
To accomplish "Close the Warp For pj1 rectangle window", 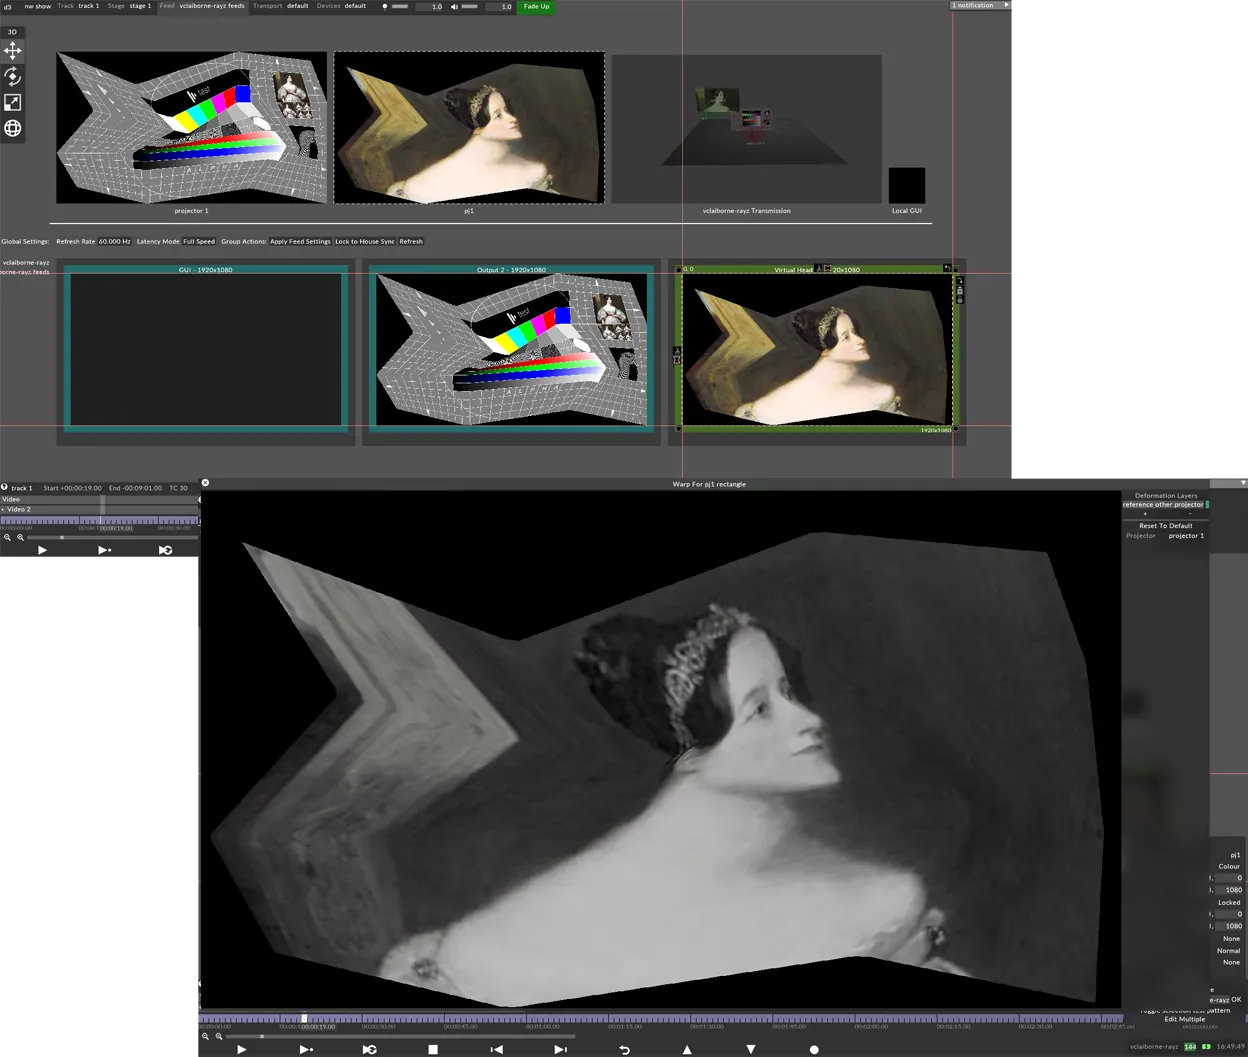I will (205, 483).
